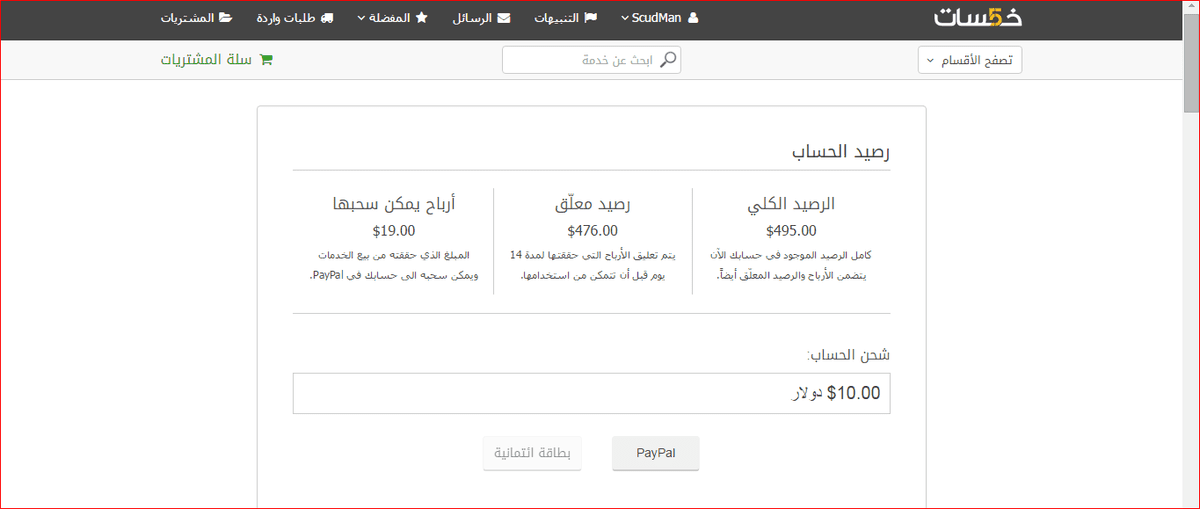1200x509 pixels.
Task: Click the رصيد معلّق heading
Action: click(592, 204)
